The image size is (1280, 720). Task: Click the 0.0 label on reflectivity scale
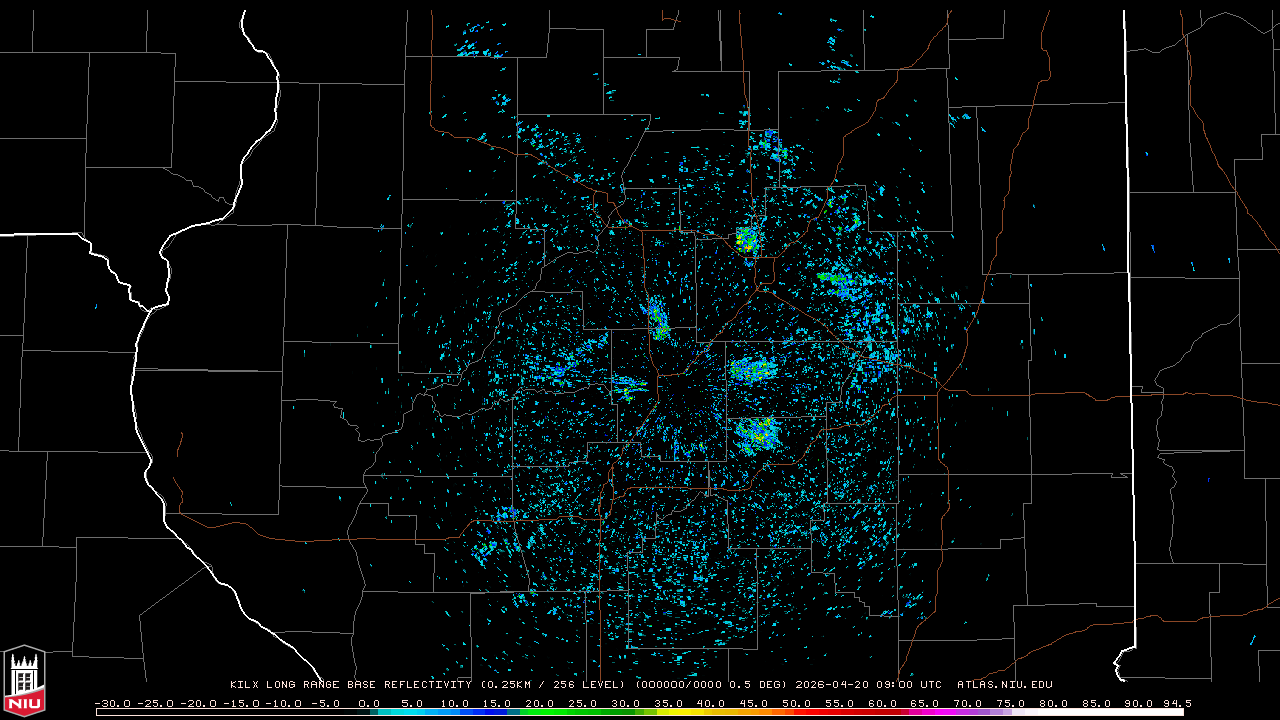(x=369, y=703)
